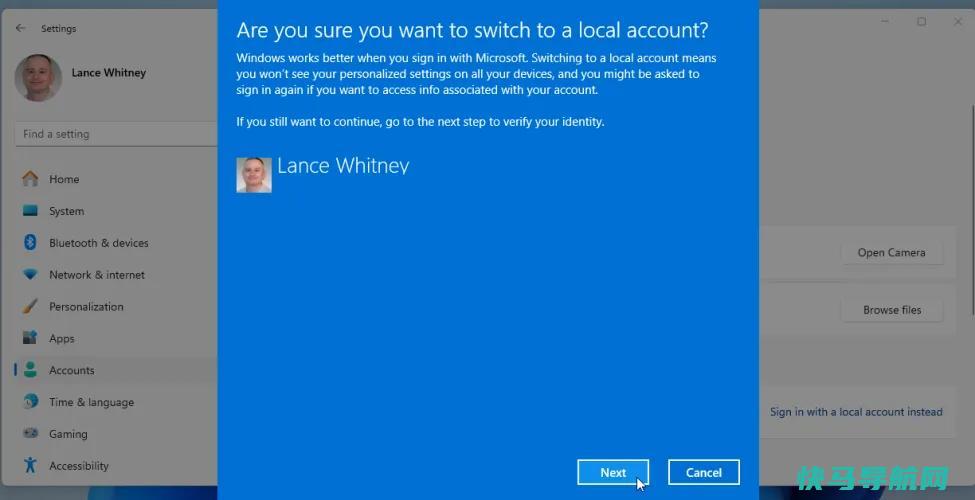The height and width of the screenshot is (500, 975).
Task: Click the Lance Whitney name in Settings sidebar
Action: point(109,73)
